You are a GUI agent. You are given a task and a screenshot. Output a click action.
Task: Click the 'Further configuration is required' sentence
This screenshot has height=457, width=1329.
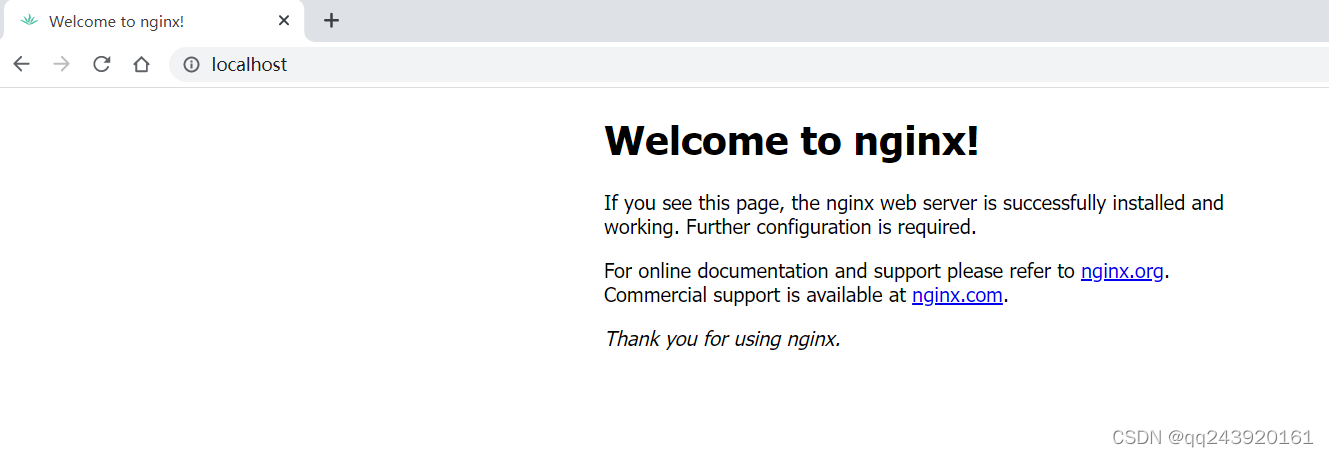tap(831, 227)
